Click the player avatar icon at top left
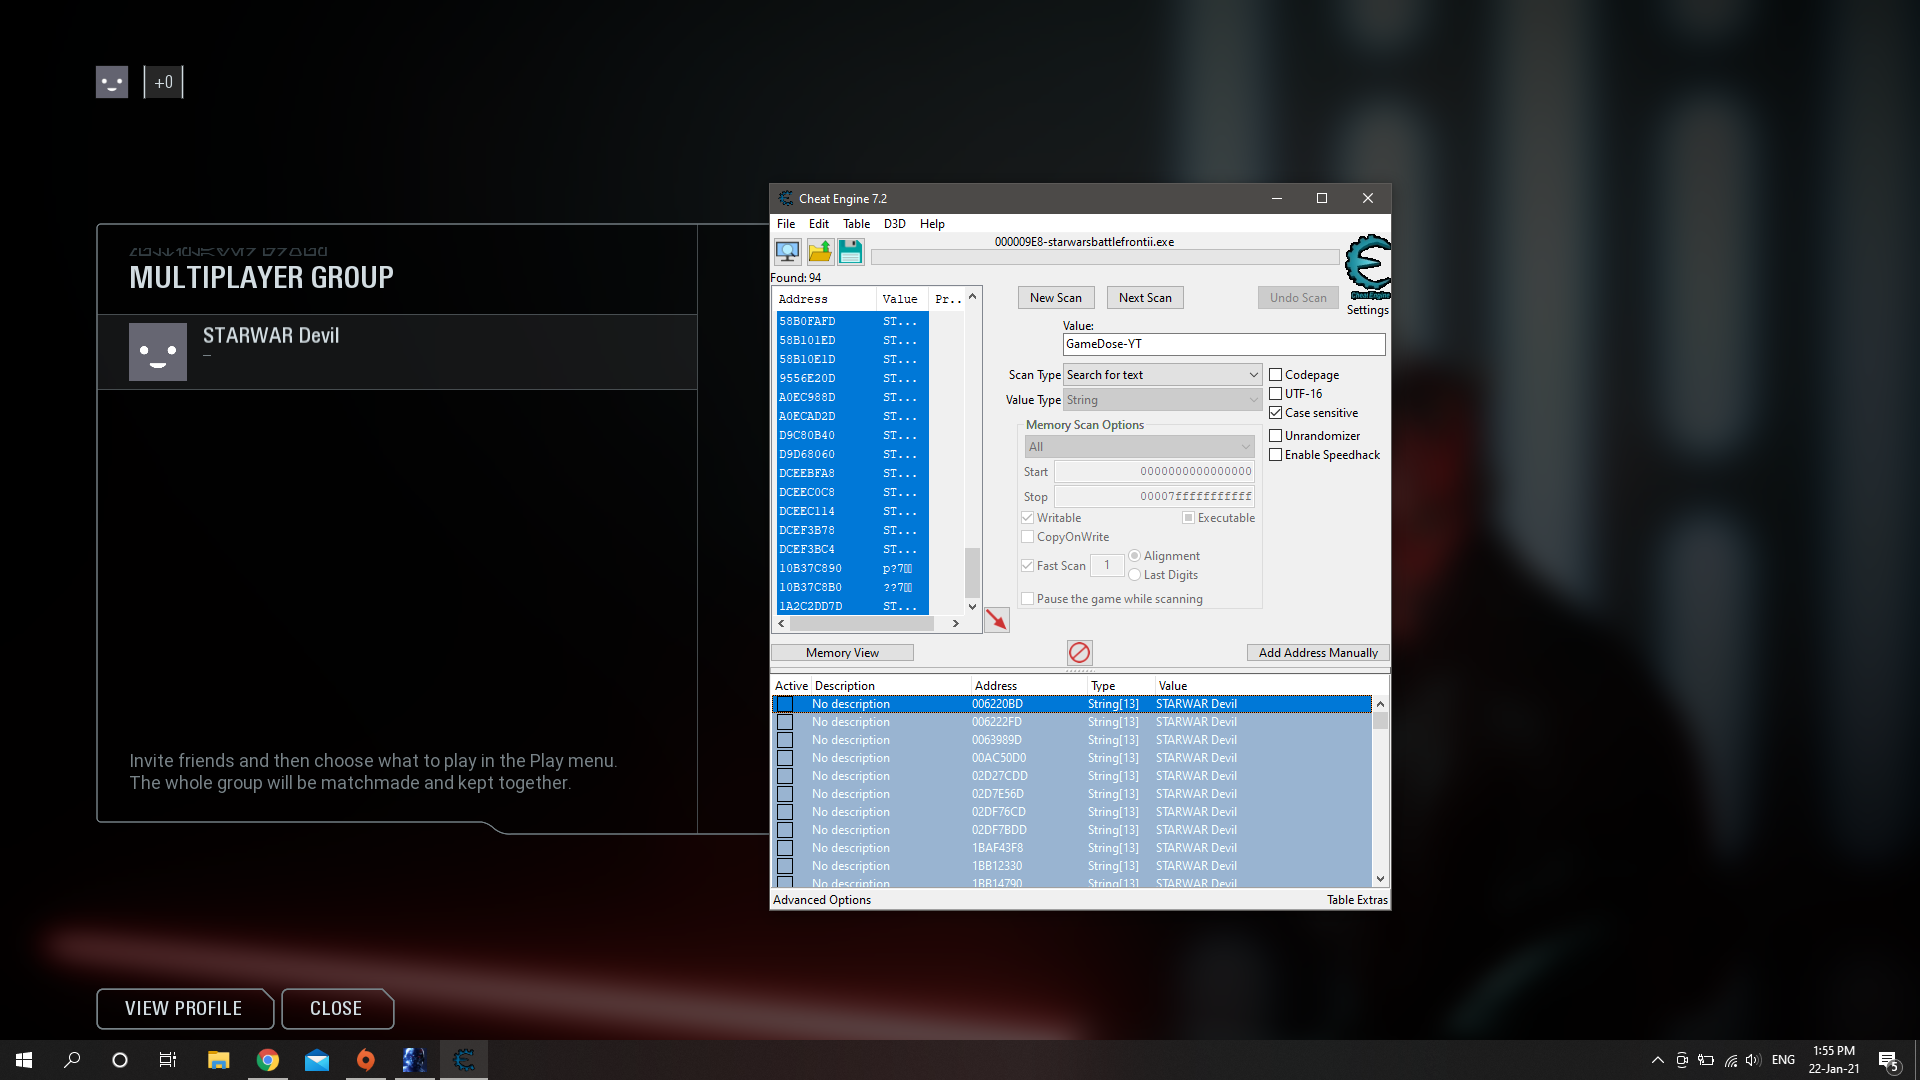The image size is (1920, 1080). 112,82
